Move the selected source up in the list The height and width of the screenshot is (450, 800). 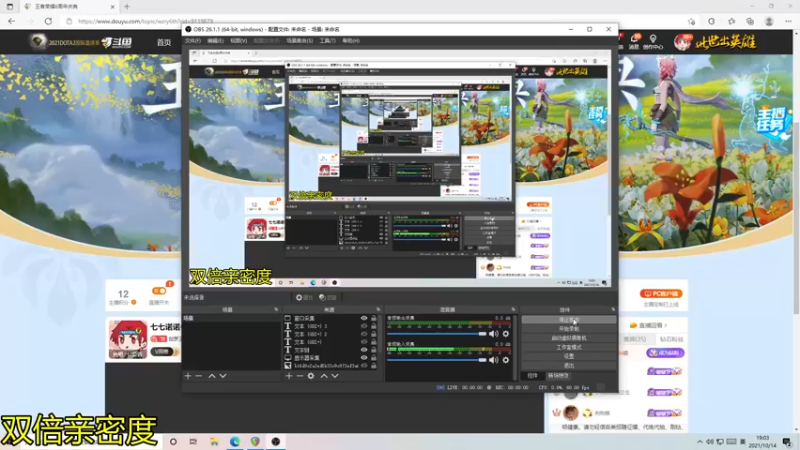coord(323,376)
